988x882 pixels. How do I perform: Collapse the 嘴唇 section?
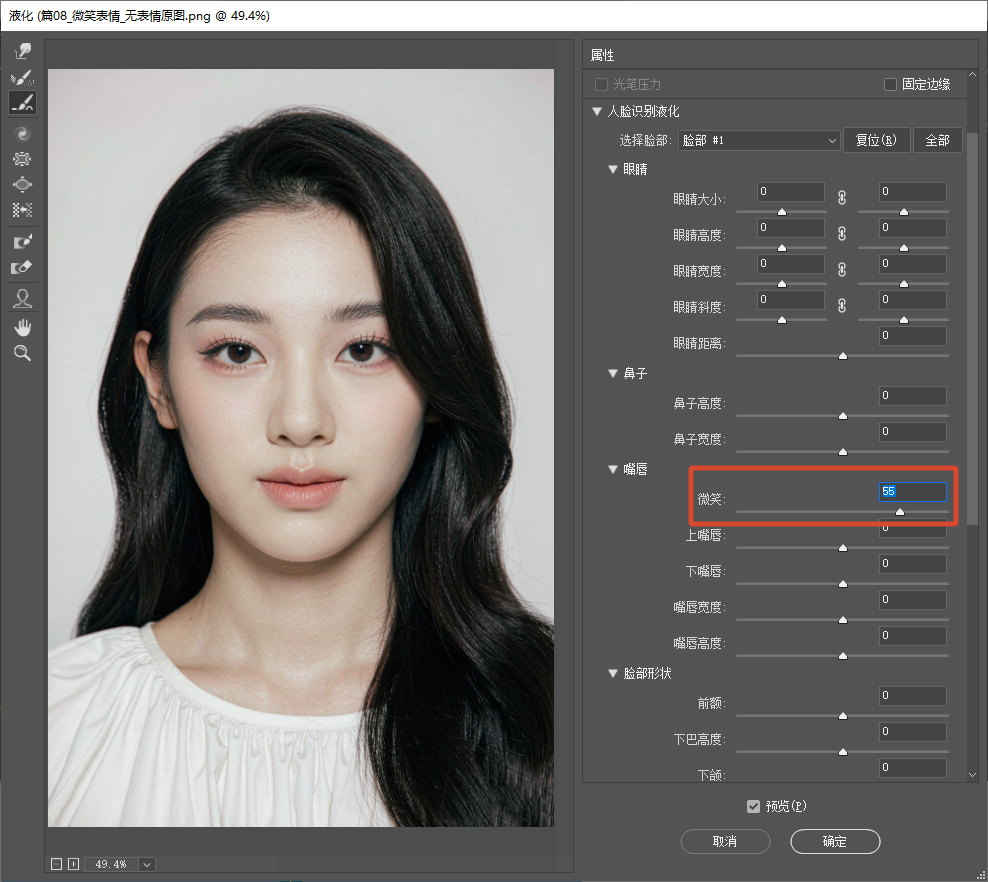[x=612, y=469]
